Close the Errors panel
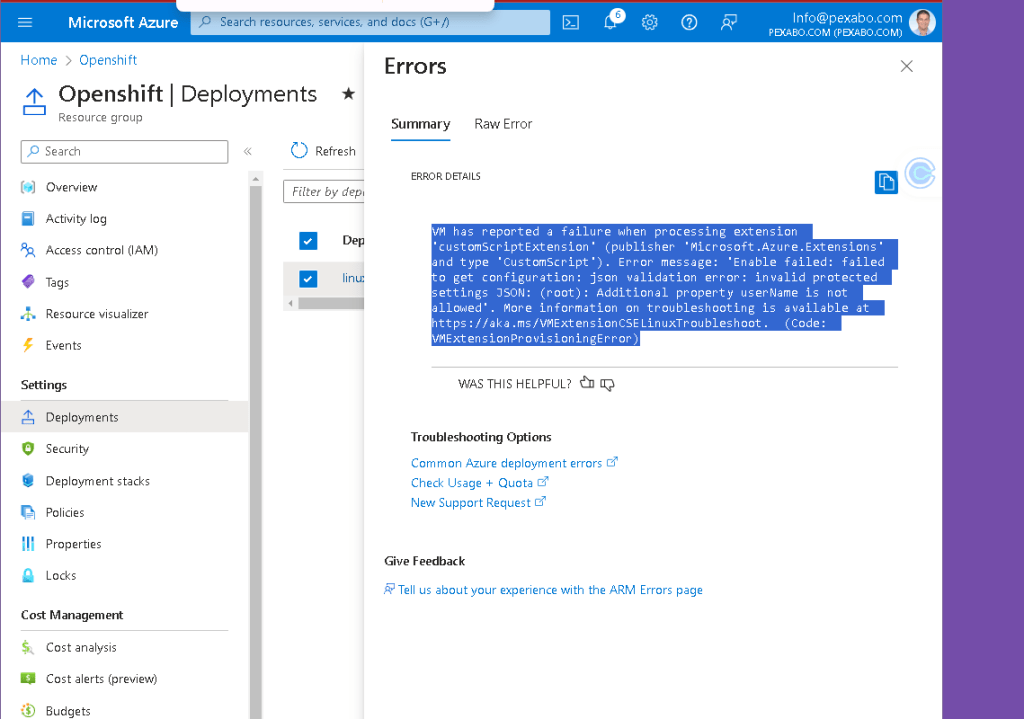Image resolution: width=1024 pixels, height=719 pixels. 906,66
